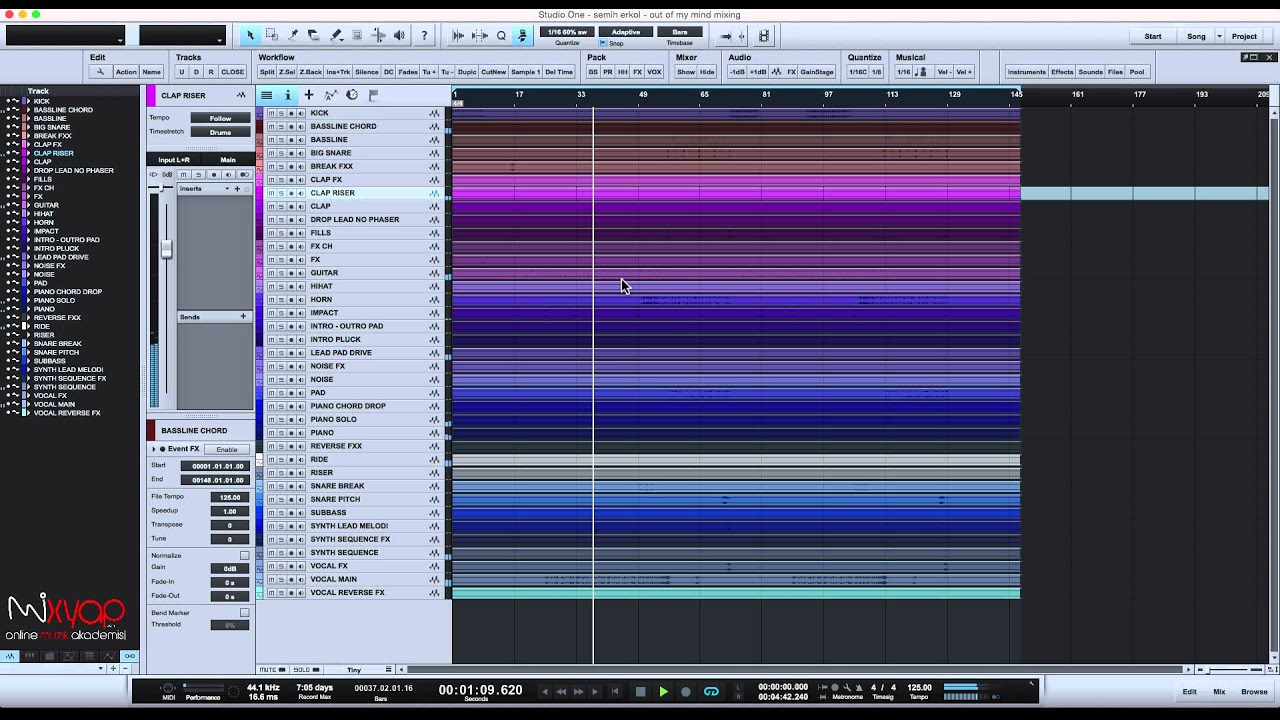The width and height of the screenshot is (1280, 720).
Task: Open the Bars timebase dropdown
Action: [x=680, y=32]
